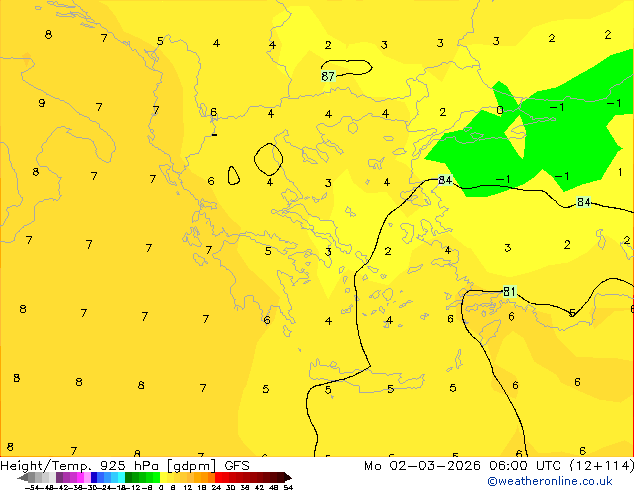Image resolution: width=634 pixels, height=490 pixels.
Task: Click the round closed contour over northern Greece
Action: click(268, 159)
